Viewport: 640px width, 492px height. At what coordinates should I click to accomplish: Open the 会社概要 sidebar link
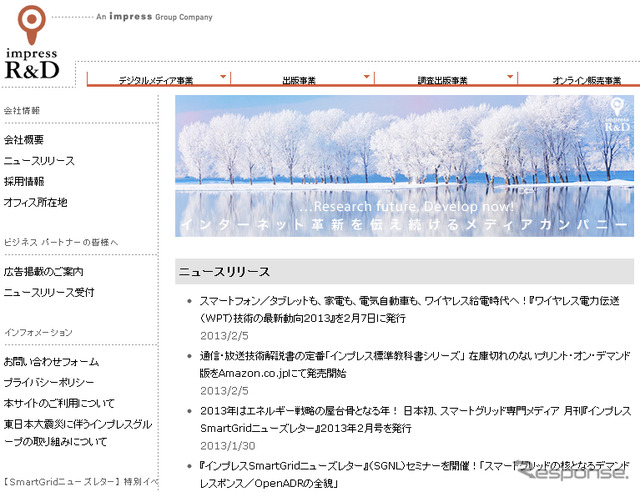pyautogui.click(x=24, y=140)
